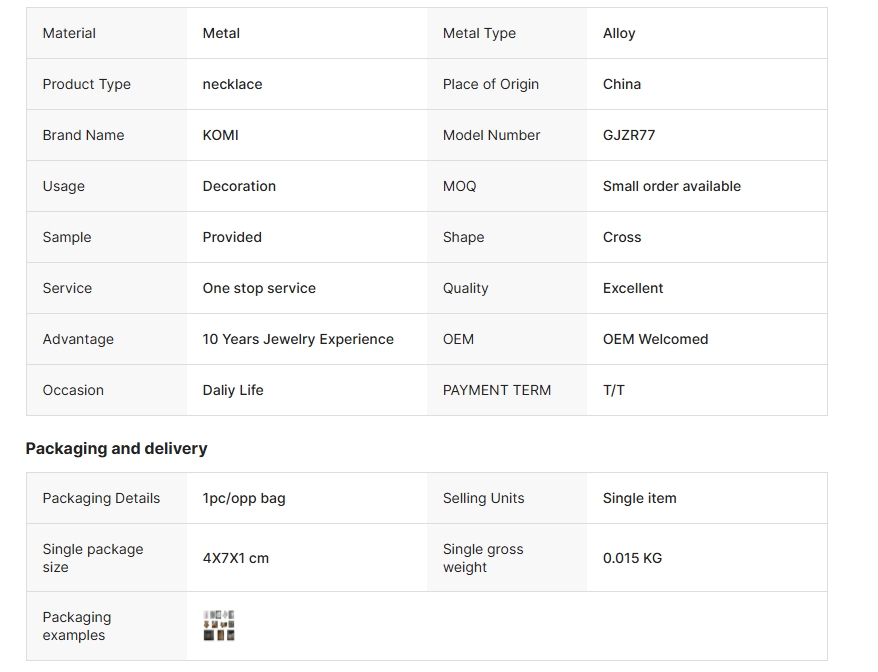Viewport: 878px width, 672px height.
Task: Click the 10 Years Jewelry Experience text
Action: 297,339
